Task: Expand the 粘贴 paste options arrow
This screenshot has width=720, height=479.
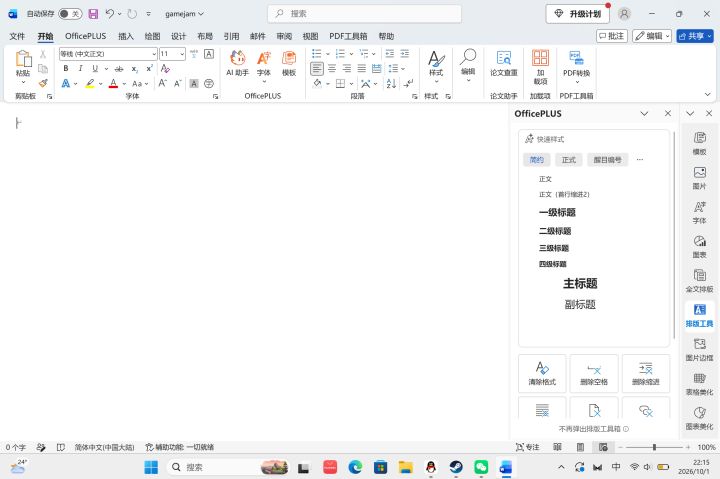Action: 23,83
